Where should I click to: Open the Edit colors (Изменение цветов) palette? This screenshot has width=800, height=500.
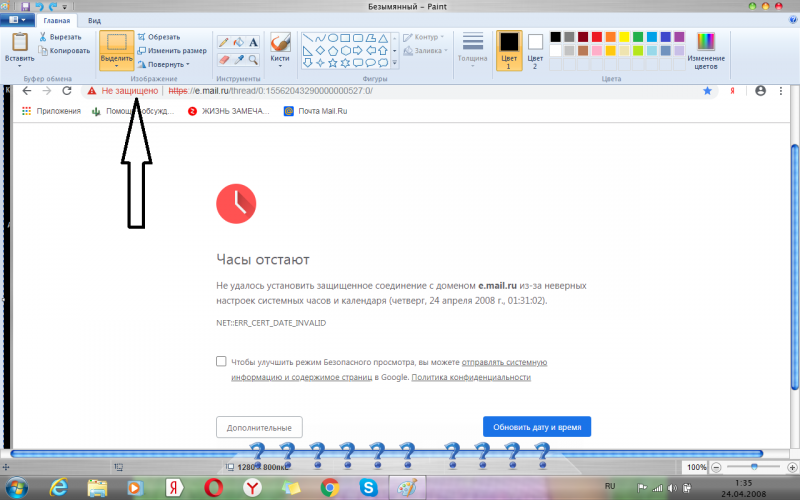[706, 48]
